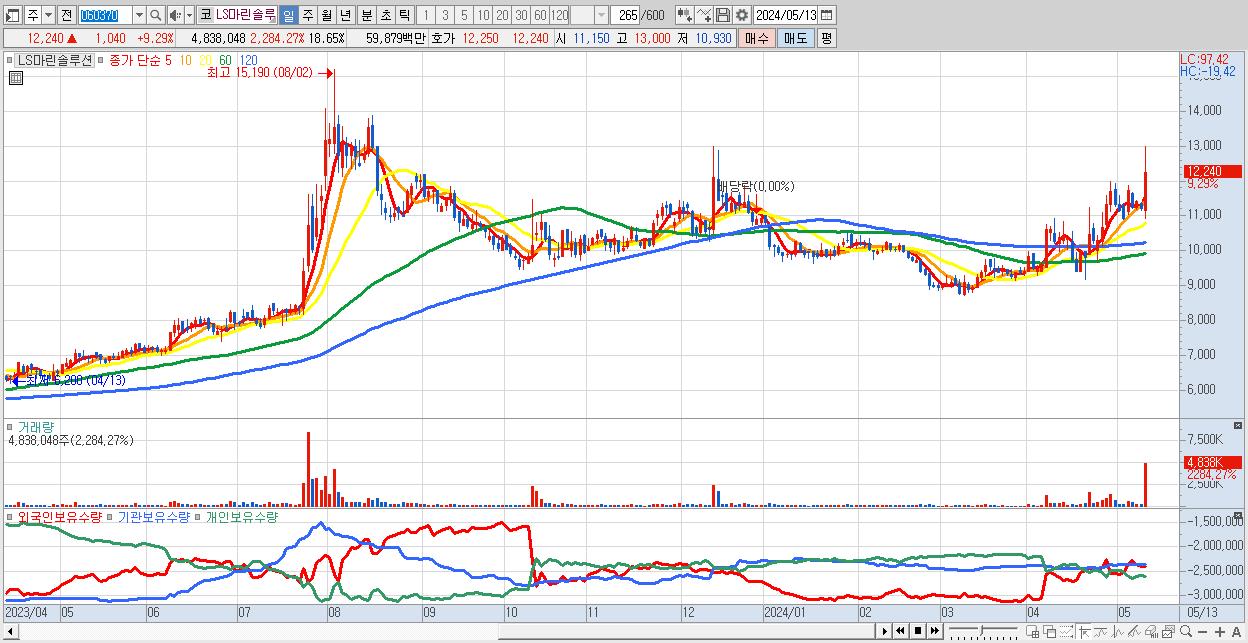Viewport: 1248px width, 643px height.
Task: Choose the 60 interval button
Action: (x=540, y=16)
